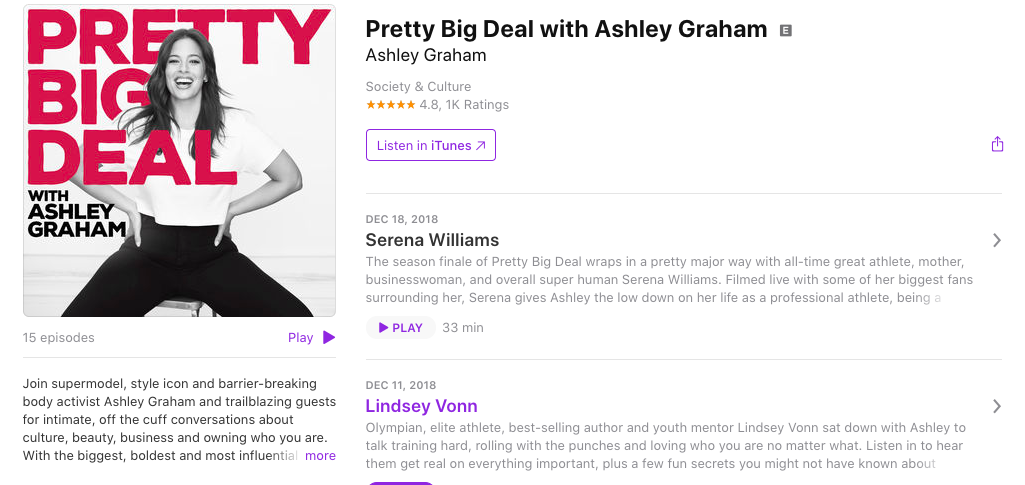
Task: Click the explicit 'E' badge beside the title
Action: click(786, 30)
